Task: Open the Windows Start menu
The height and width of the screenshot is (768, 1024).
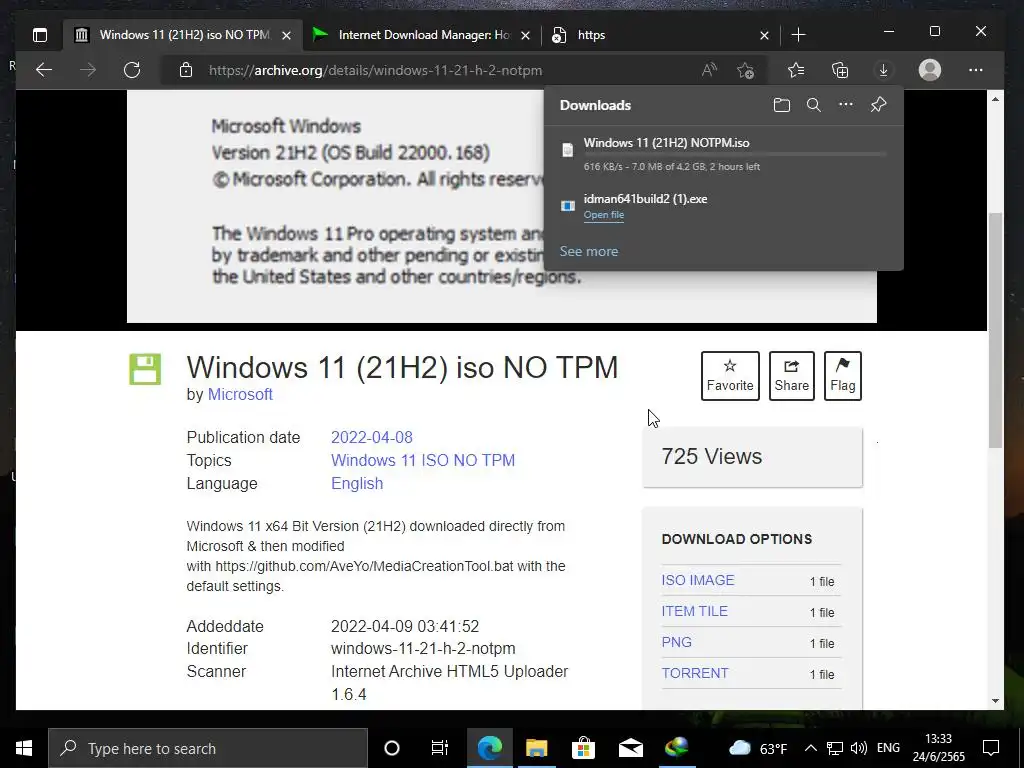Action: click(x=24, y=748)
